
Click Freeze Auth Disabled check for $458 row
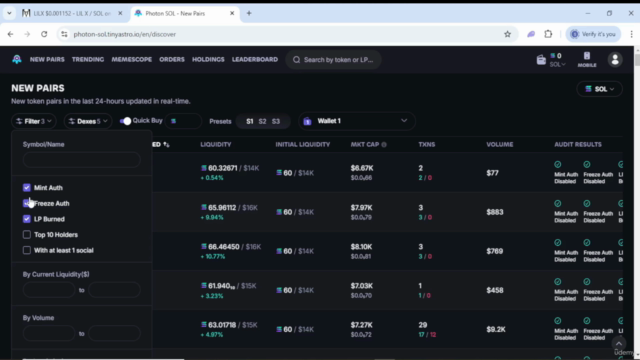pyautogui.click(x=587, y=282)
